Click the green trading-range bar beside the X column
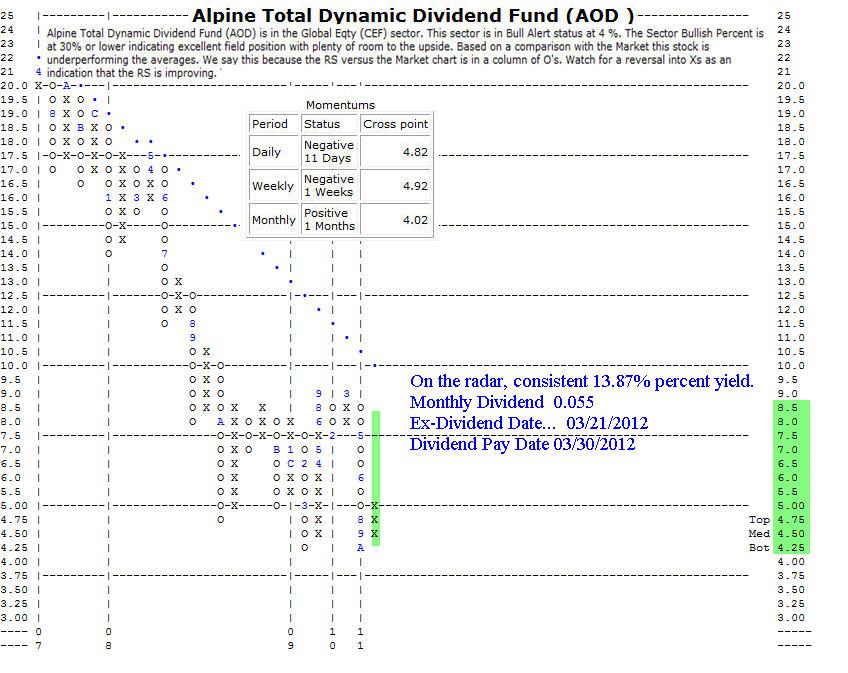 coord(376,478)
